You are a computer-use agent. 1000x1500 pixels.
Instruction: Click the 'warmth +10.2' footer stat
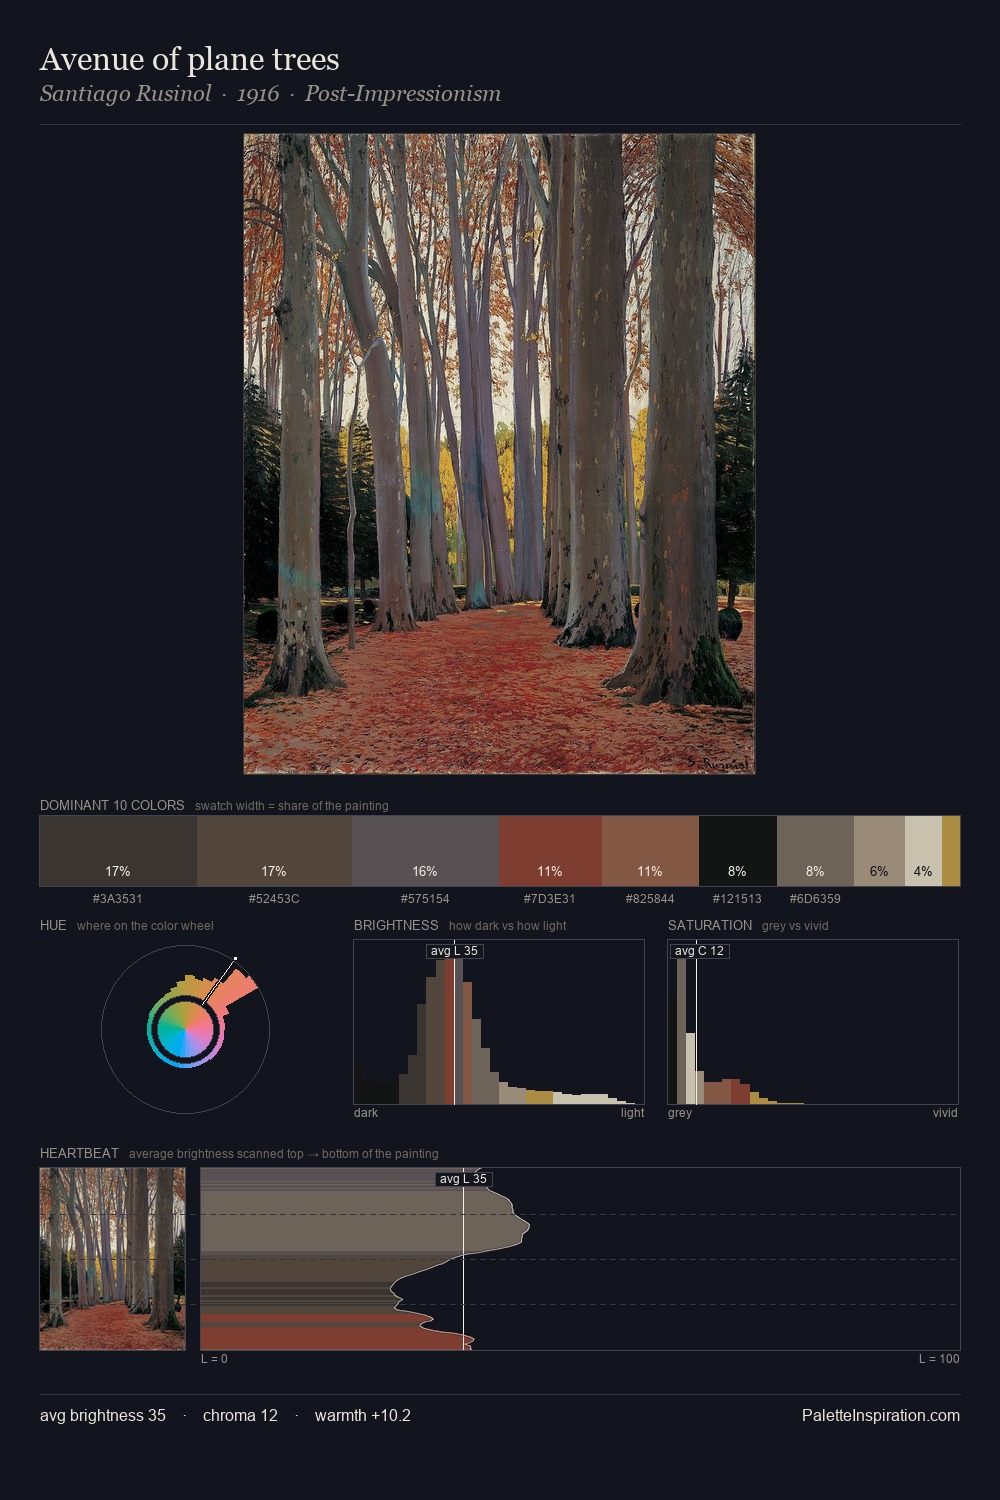coord(363,1415)
